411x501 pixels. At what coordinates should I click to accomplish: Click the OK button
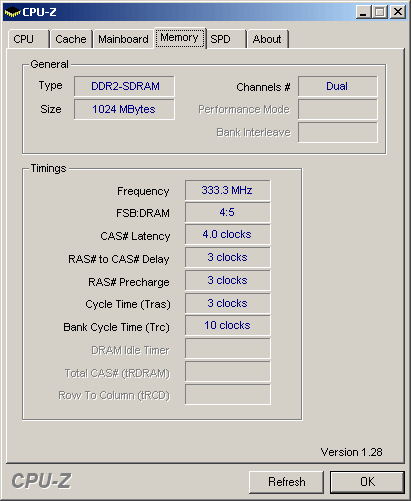tap(367, 482)
